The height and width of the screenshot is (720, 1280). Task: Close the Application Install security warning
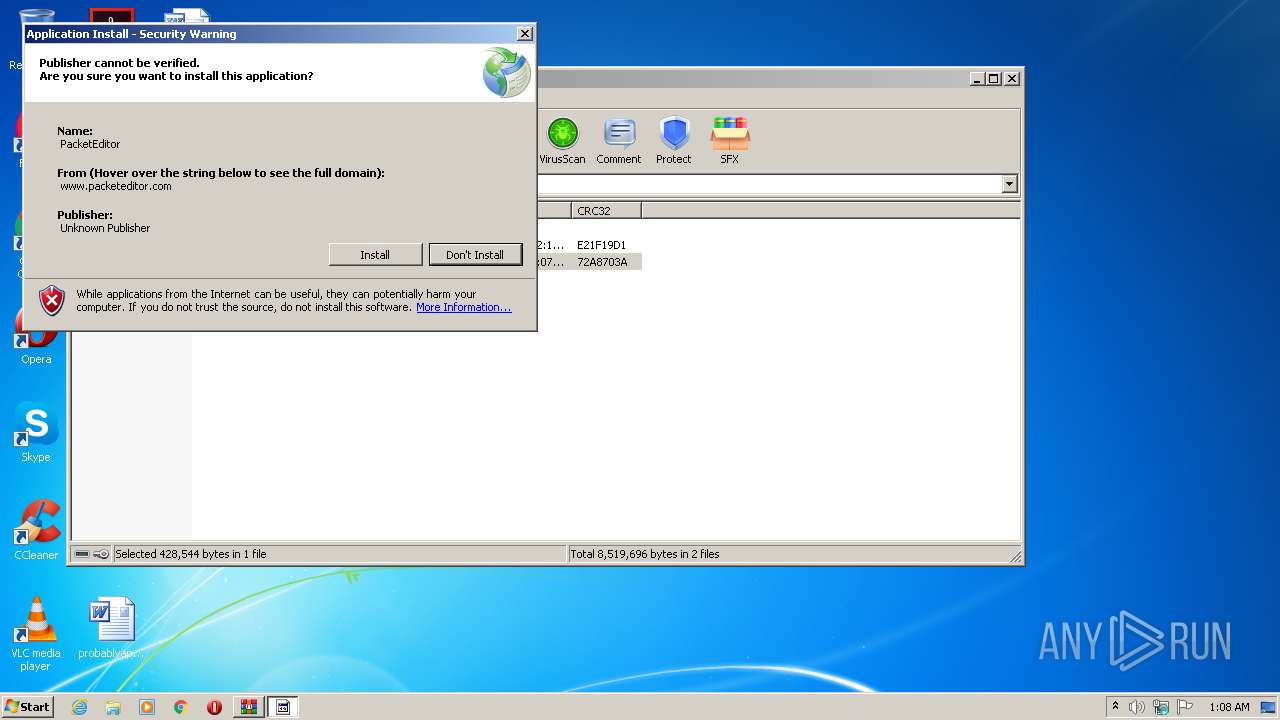click(x=524, y=34)
